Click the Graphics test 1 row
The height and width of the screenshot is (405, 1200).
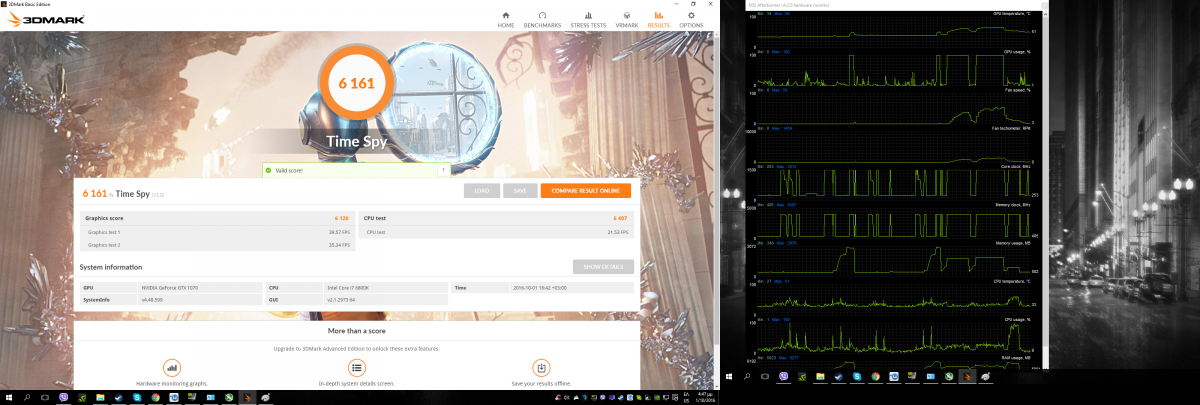click(217, 231)
